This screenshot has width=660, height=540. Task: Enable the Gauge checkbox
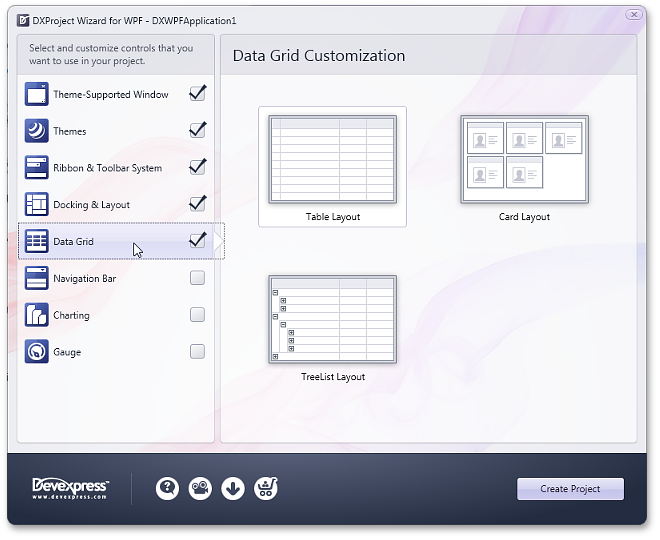[197, 351]
